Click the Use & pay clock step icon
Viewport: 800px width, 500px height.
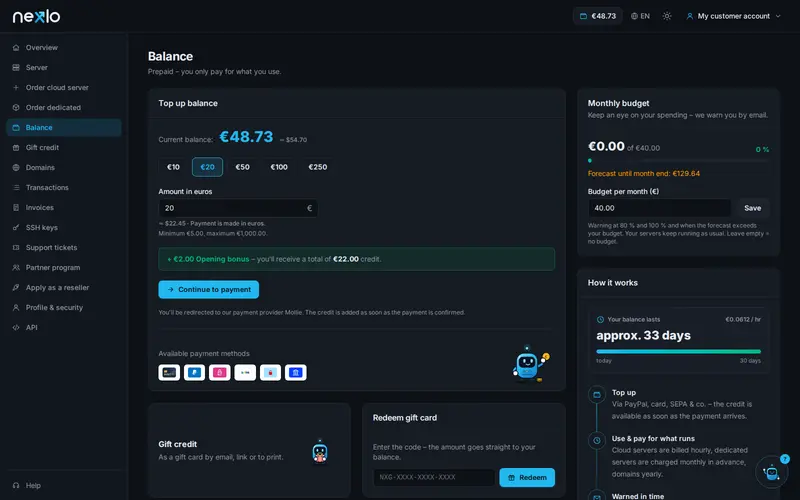point(597,440)
